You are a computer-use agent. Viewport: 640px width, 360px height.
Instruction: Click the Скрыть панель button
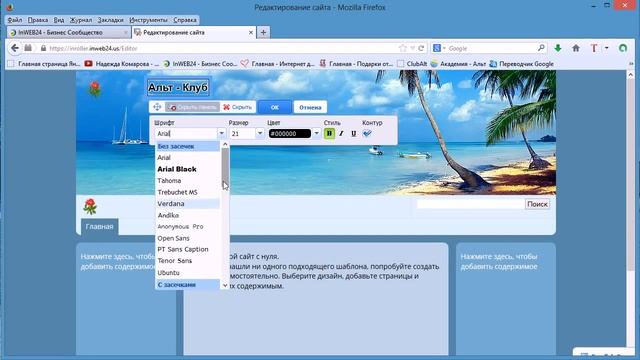(192, 107)
